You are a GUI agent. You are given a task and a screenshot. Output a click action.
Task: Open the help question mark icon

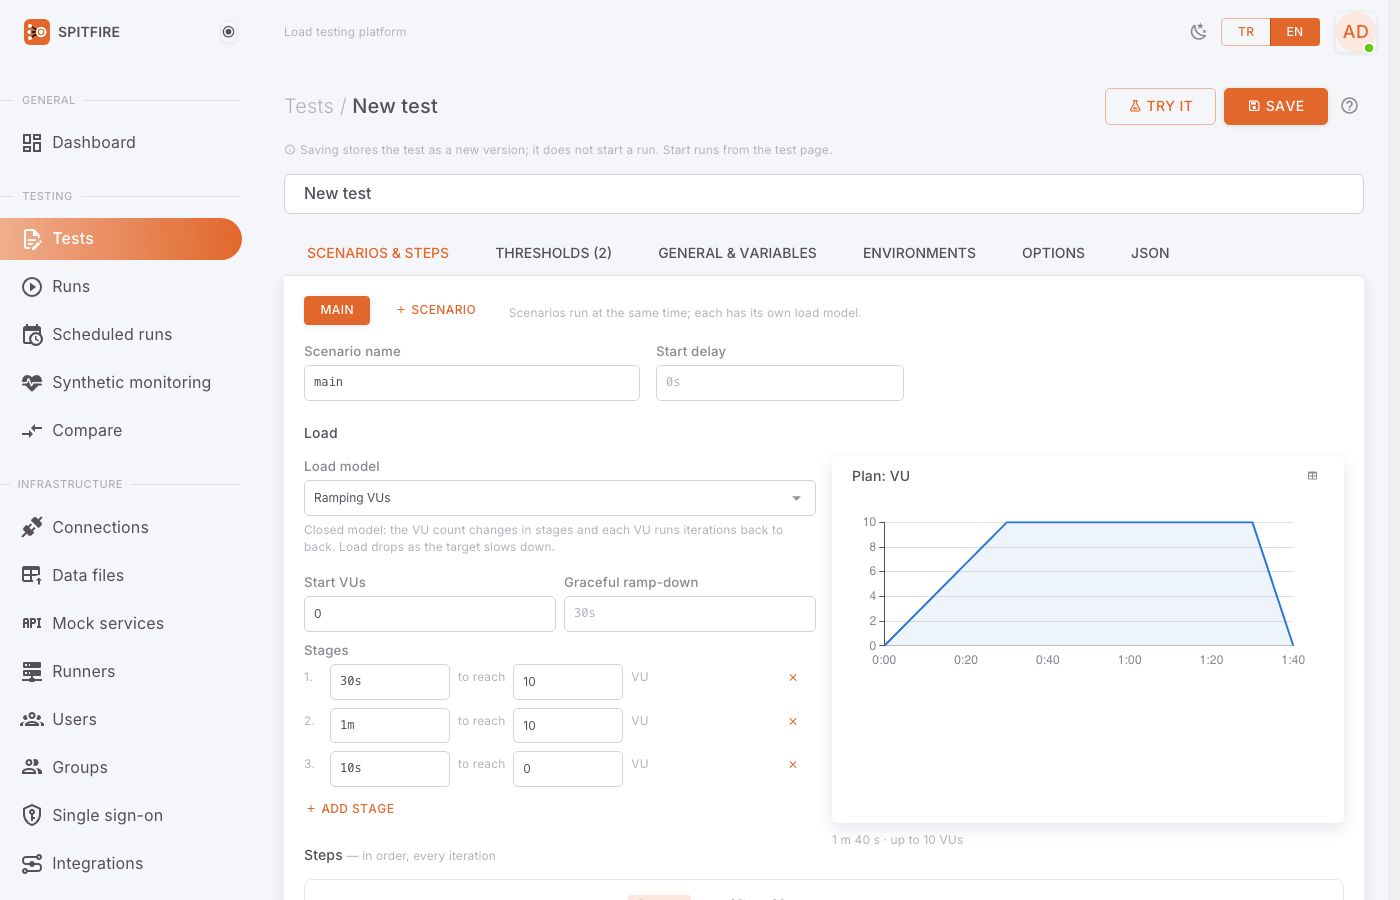coord(1350,106)
